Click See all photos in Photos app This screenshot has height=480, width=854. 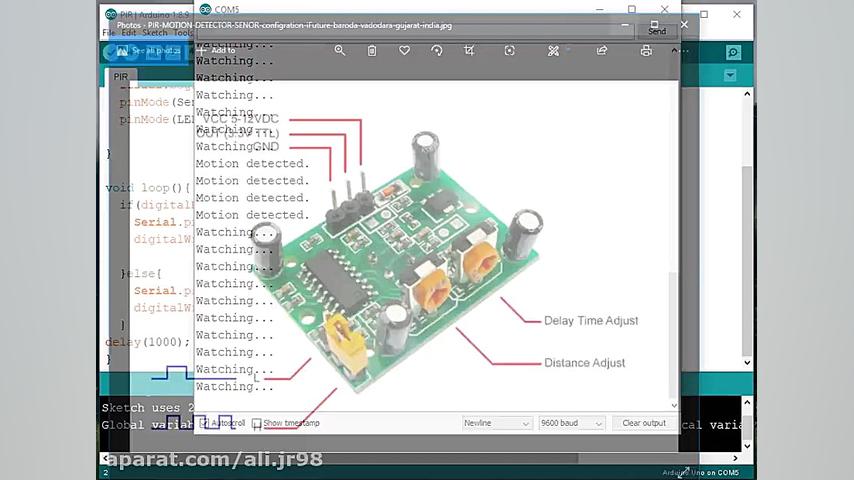[149, 51]
